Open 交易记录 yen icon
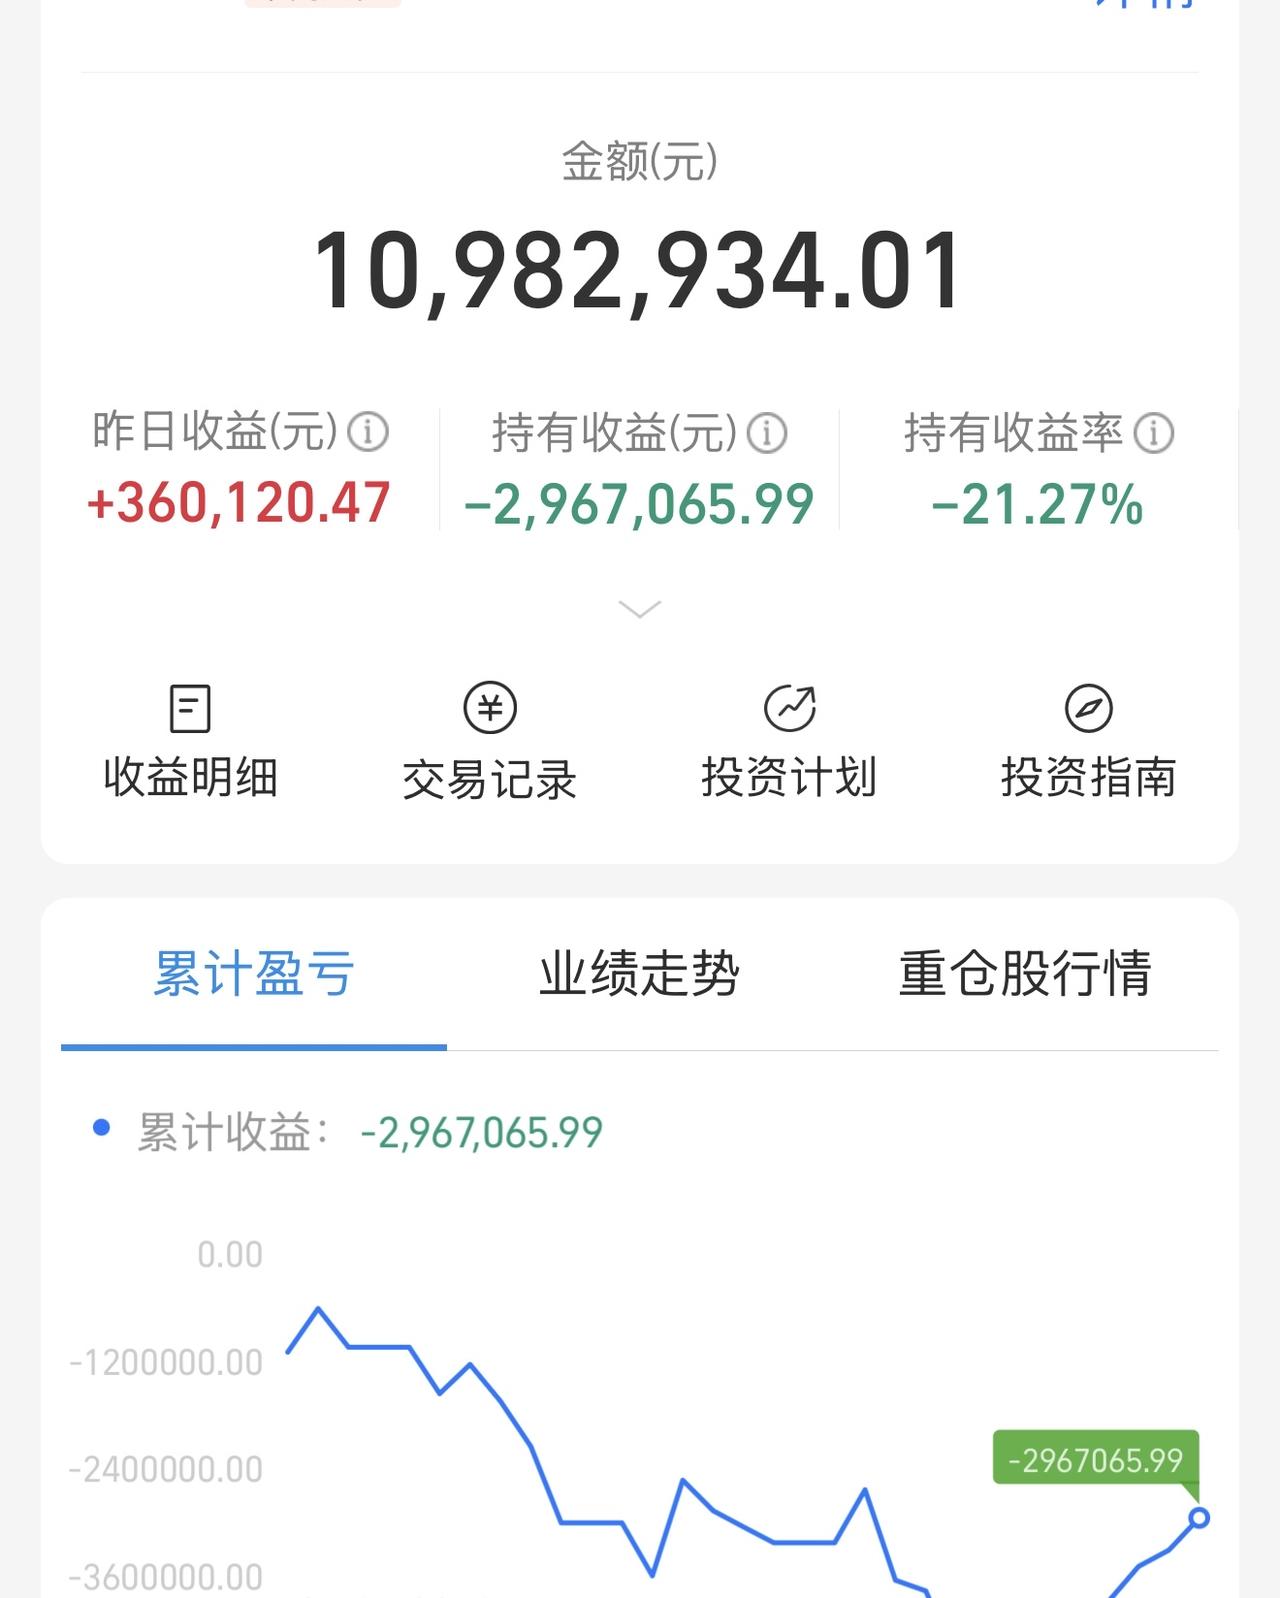 tap(490, 708)
